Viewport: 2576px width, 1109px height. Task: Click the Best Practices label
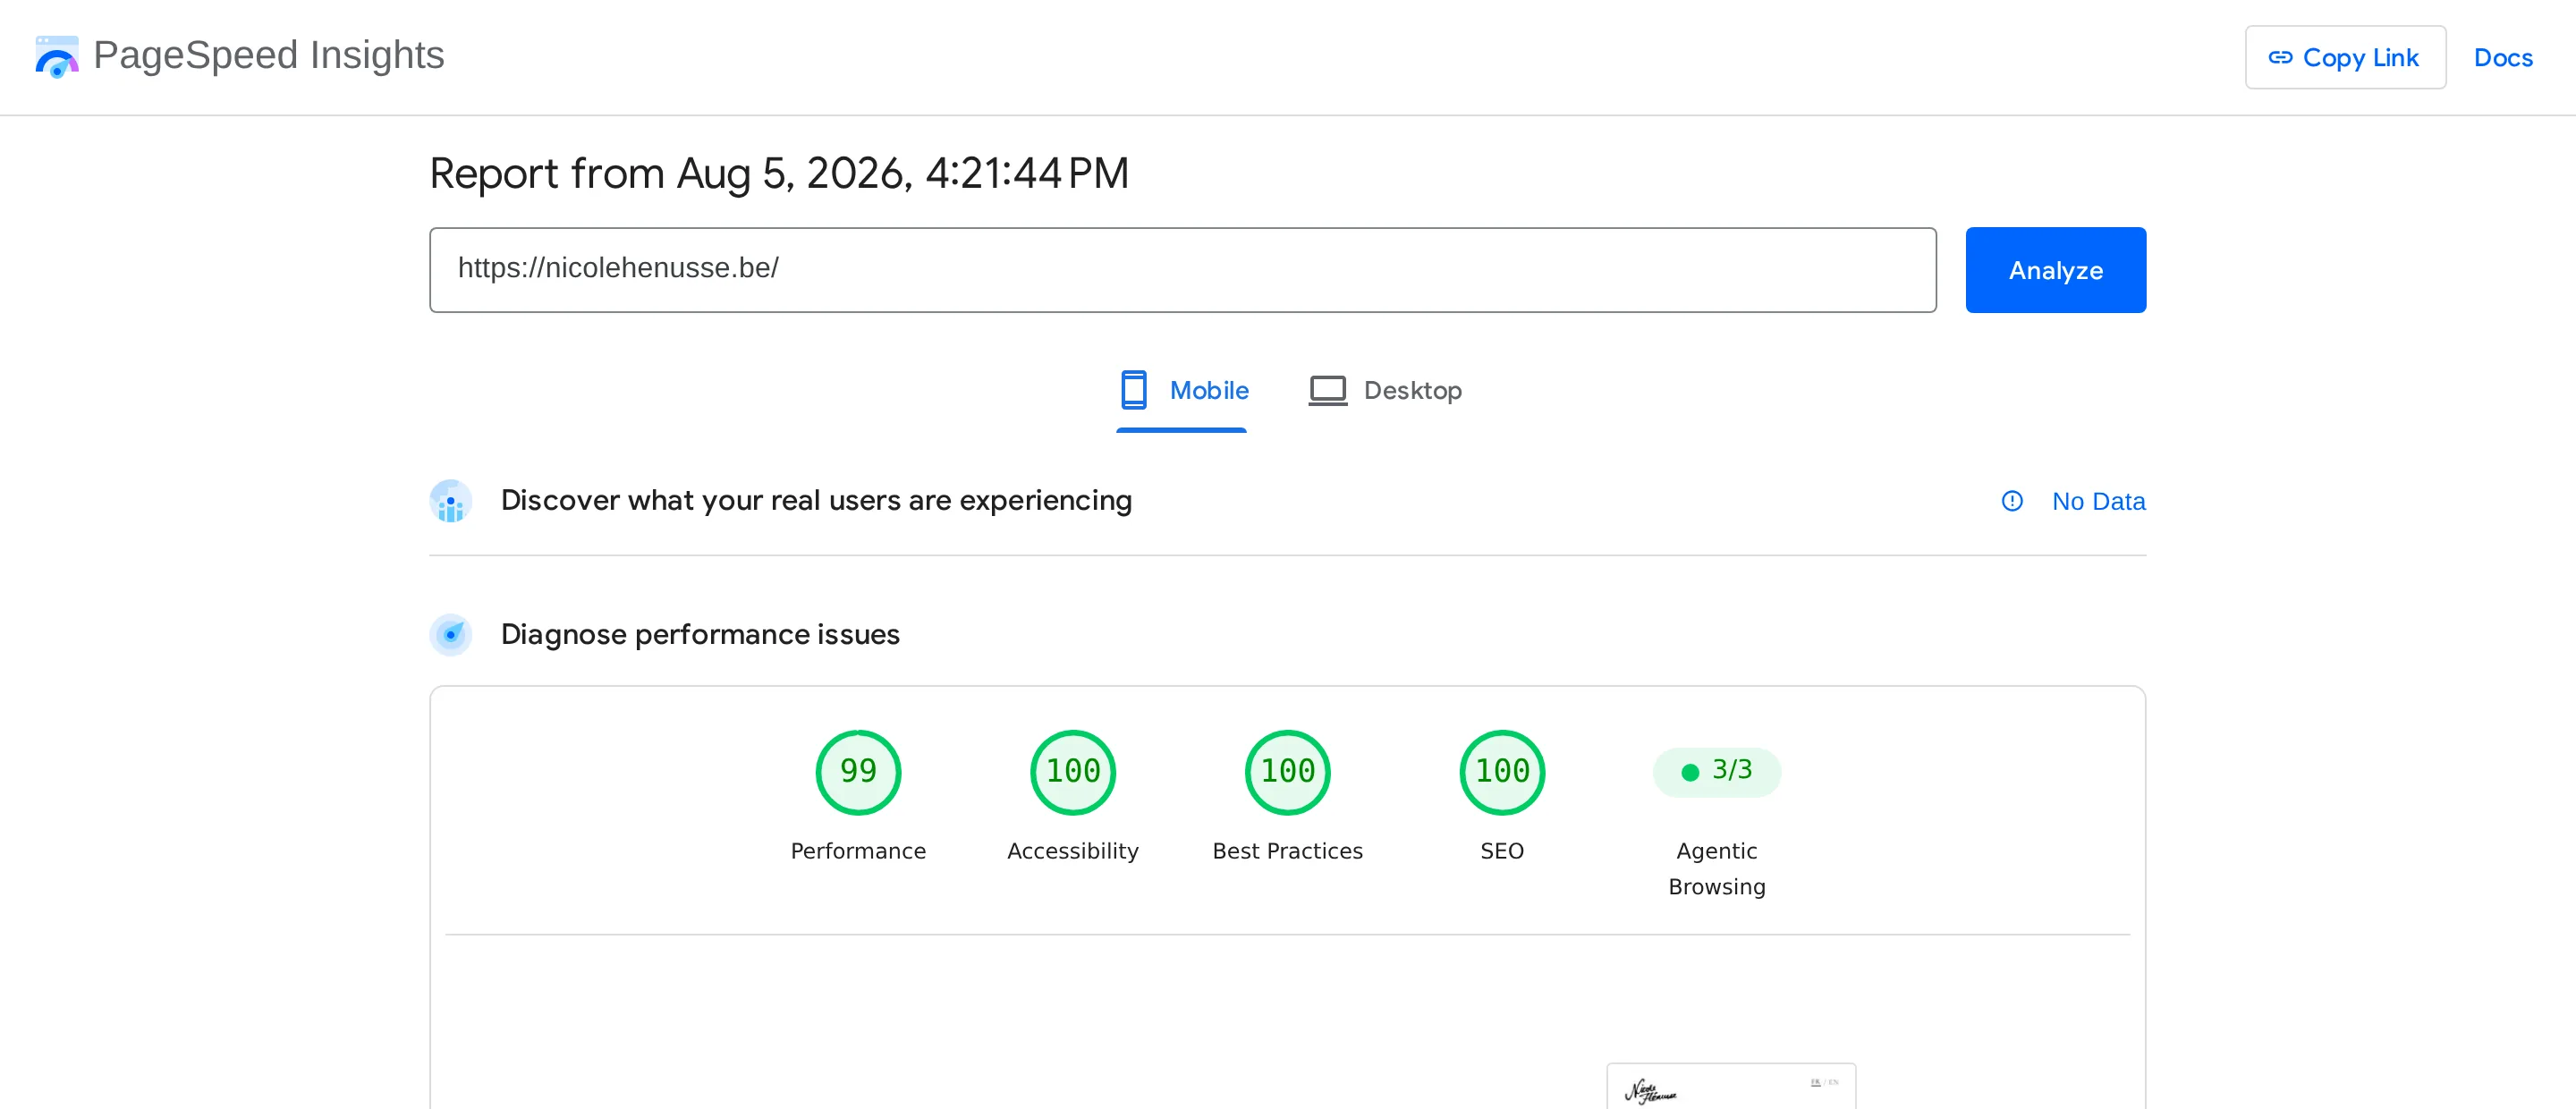point(1287,851)
